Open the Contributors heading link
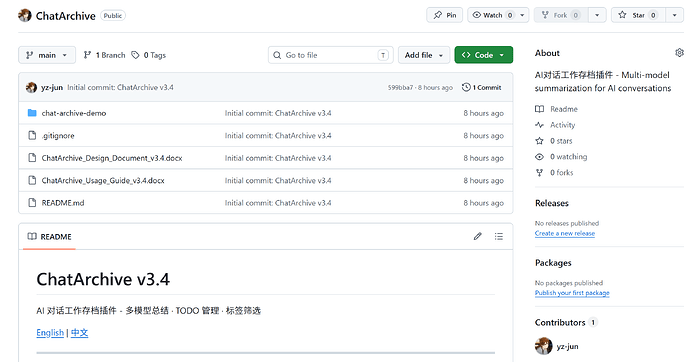This screenshot has width=690, height=362. pos(560,322)
